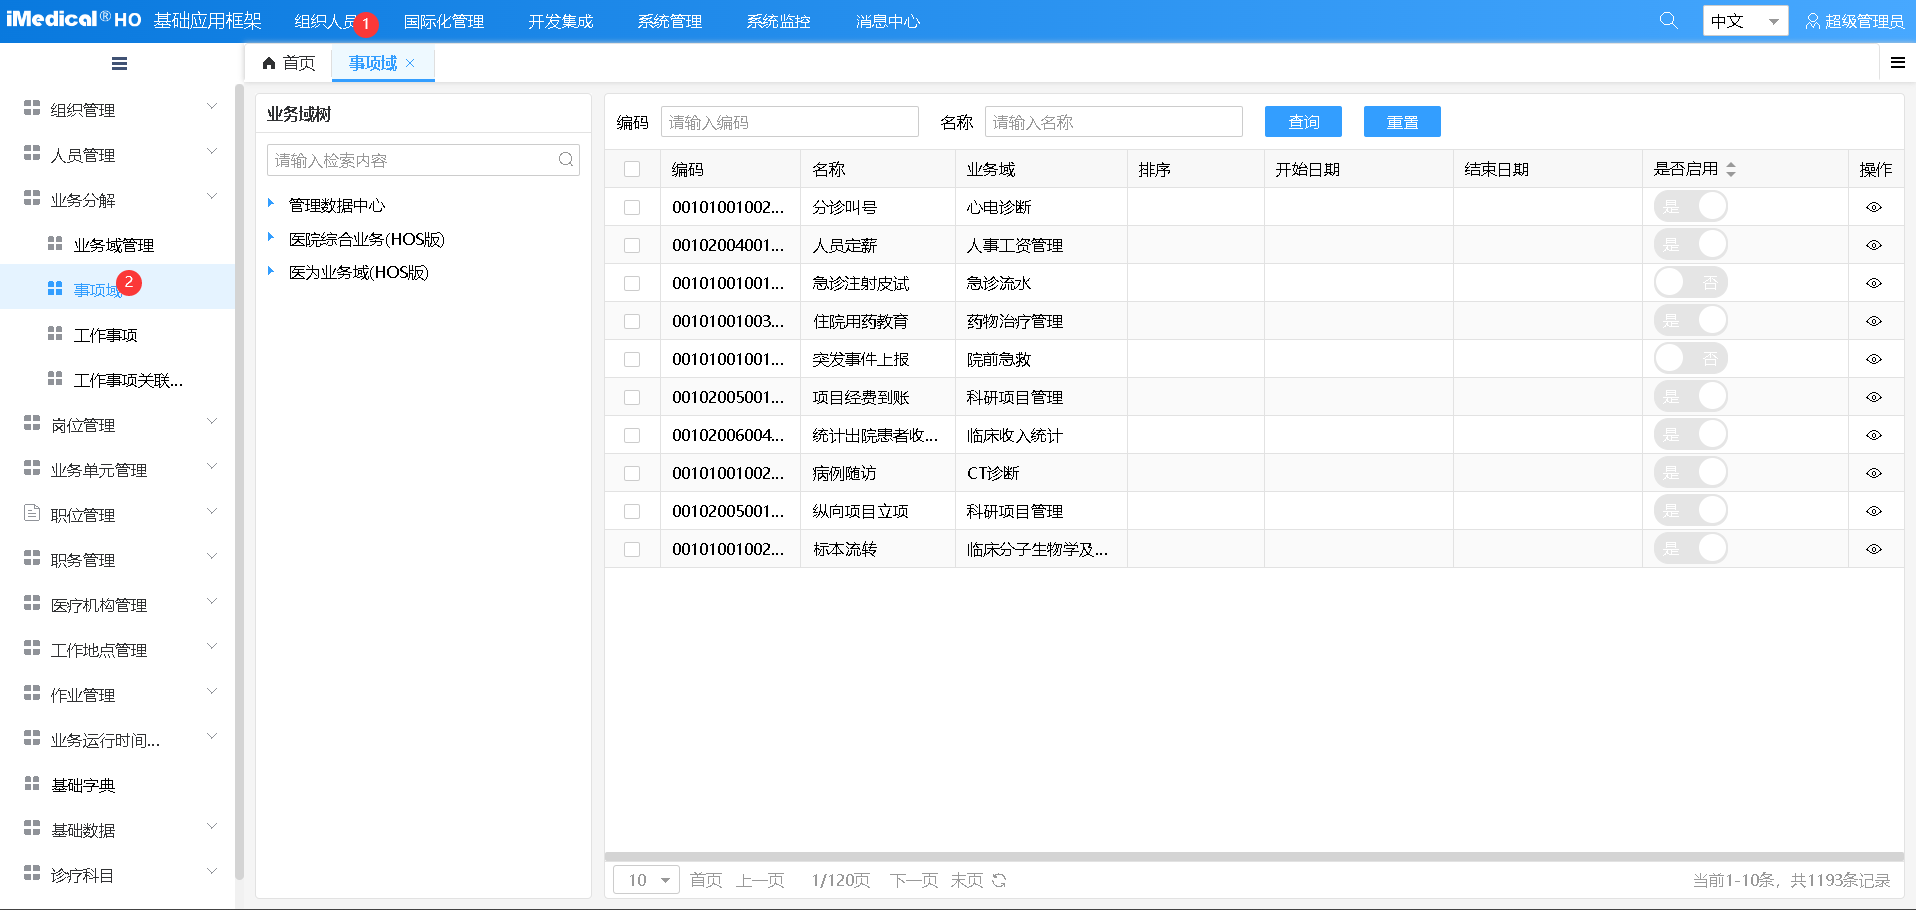Check the select-all checkbox in the table header
1916x910 pixels.
click(x=633, y=169)
